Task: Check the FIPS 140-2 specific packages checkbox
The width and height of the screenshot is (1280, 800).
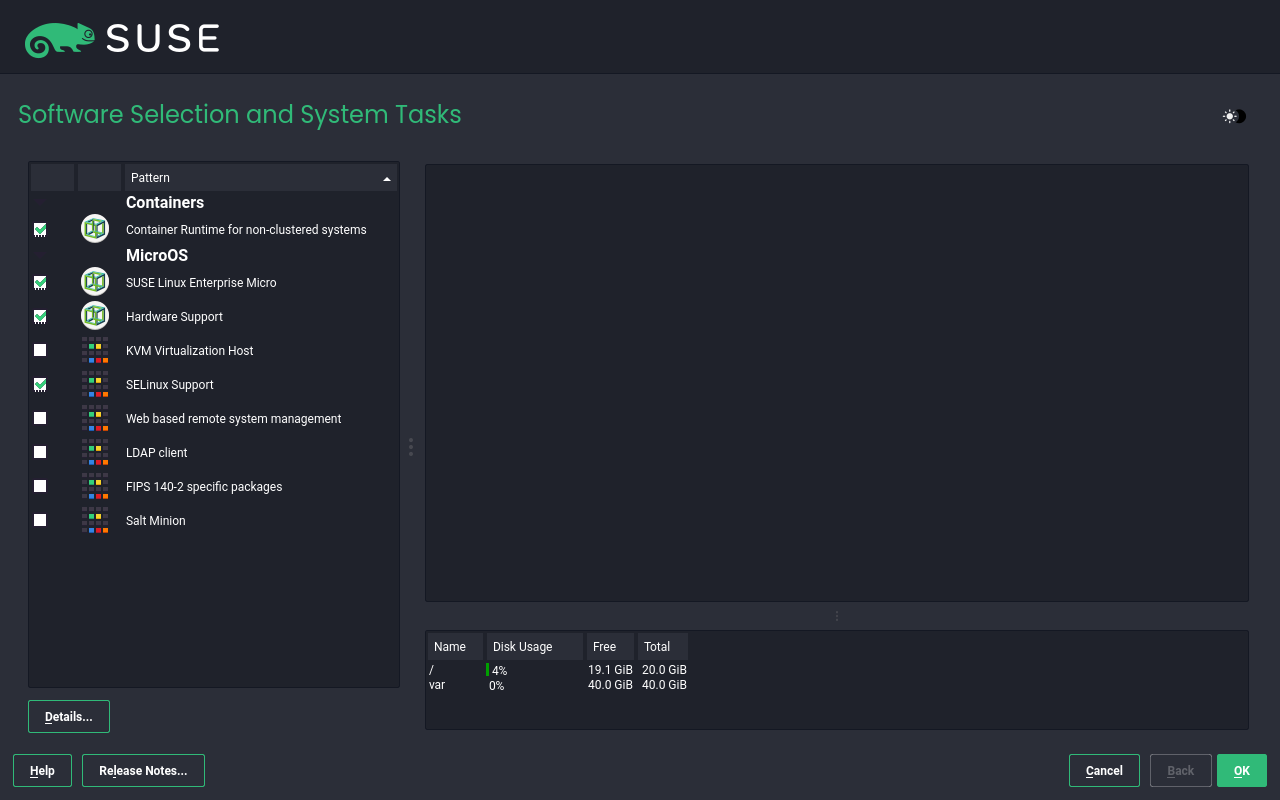Action: coord(40,487)
